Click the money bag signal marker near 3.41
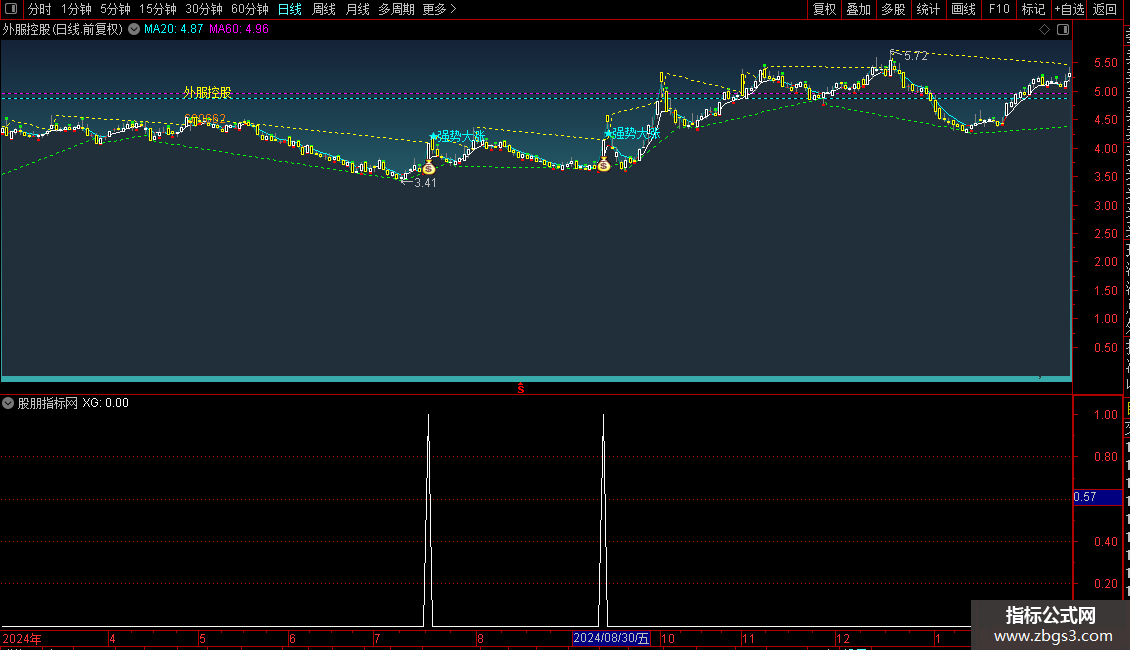Viewport: 1130px width, 650px height. [x=429, y=167]
